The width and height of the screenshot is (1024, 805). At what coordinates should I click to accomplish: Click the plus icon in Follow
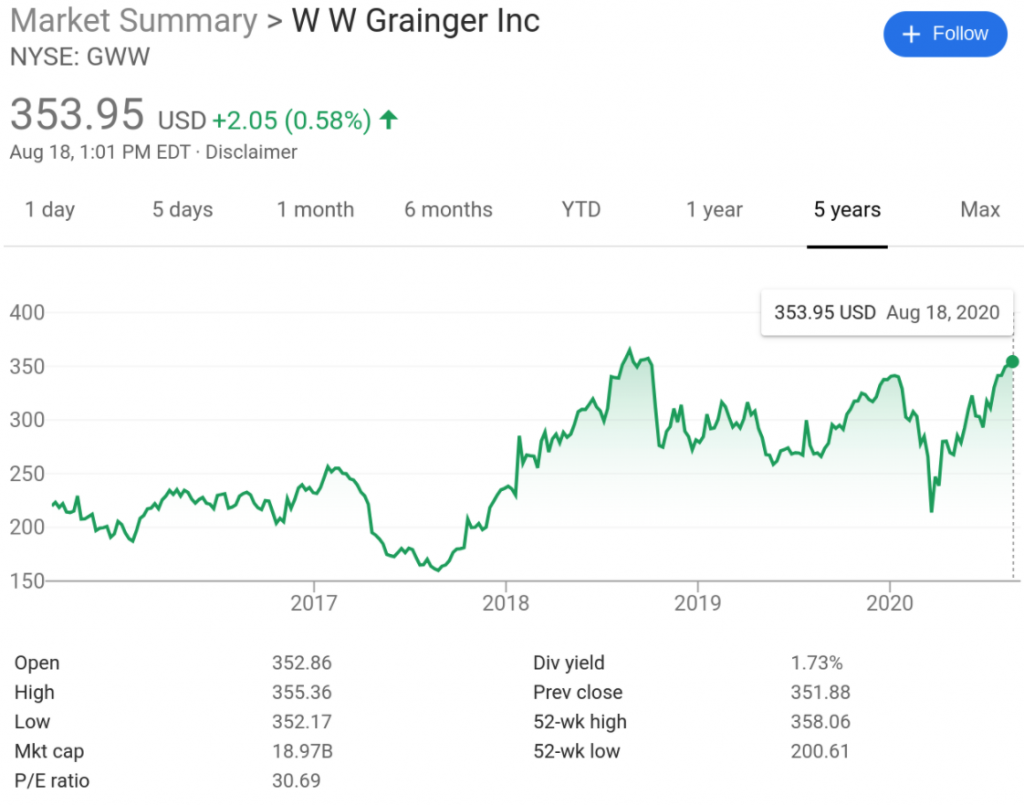pyautogui.click(x=910, y=34)
